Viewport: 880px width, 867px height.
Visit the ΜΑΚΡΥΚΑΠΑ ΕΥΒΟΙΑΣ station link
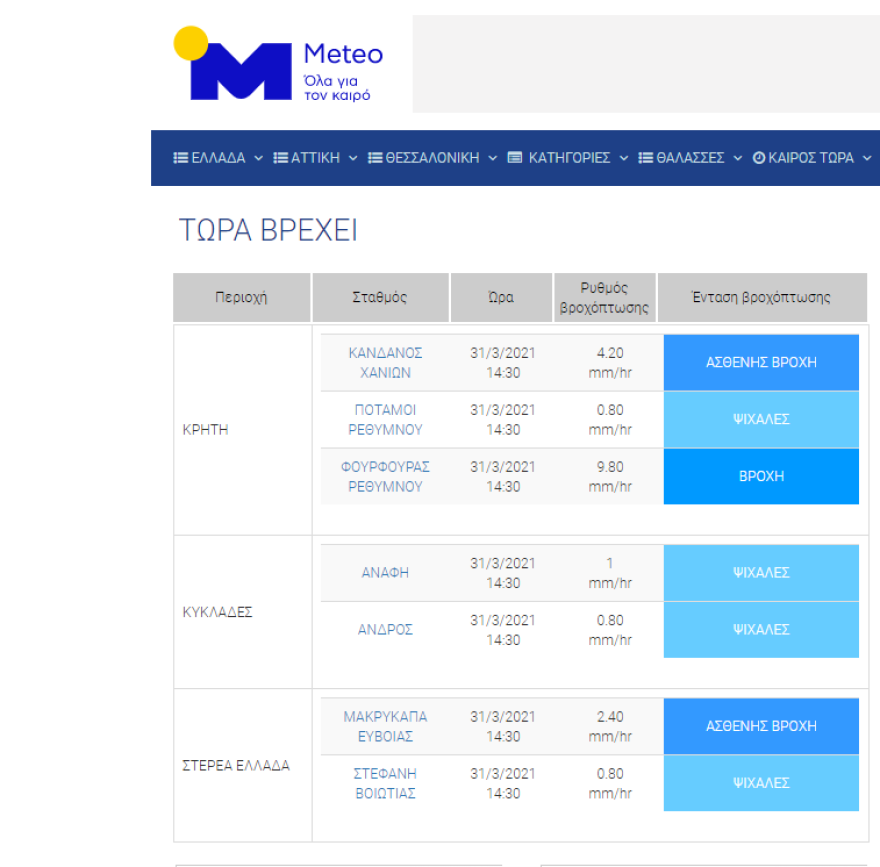click(385, 727)
